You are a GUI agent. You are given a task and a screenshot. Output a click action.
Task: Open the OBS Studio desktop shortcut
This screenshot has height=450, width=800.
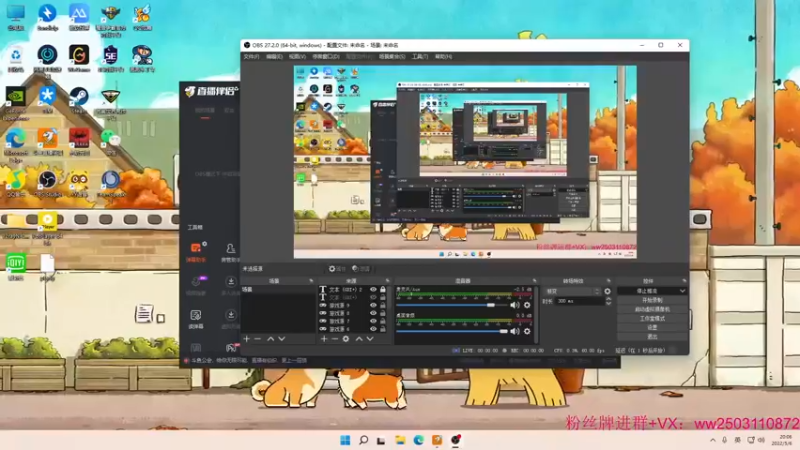[x=47, y=184]
